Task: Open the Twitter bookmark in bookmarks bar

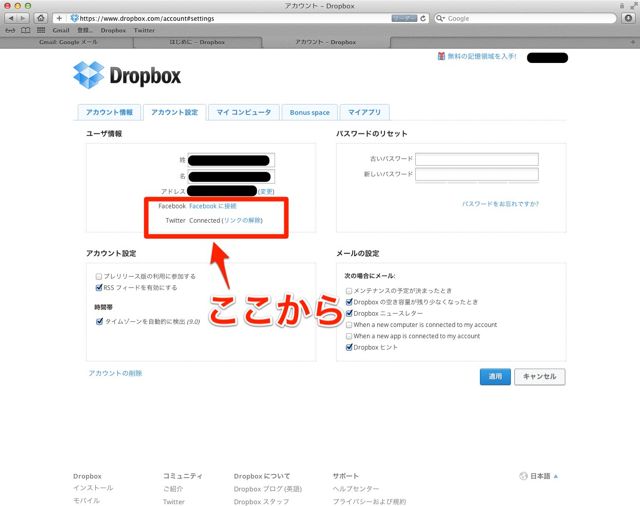Action: (144, 30)
